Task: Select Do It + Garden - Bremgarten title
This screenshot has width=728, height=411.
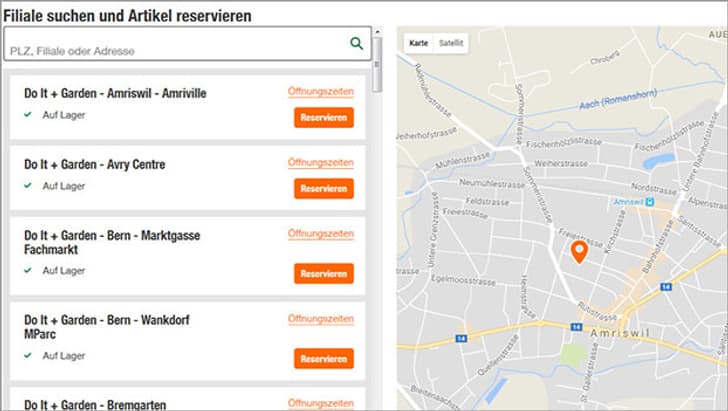Action: 95,404
